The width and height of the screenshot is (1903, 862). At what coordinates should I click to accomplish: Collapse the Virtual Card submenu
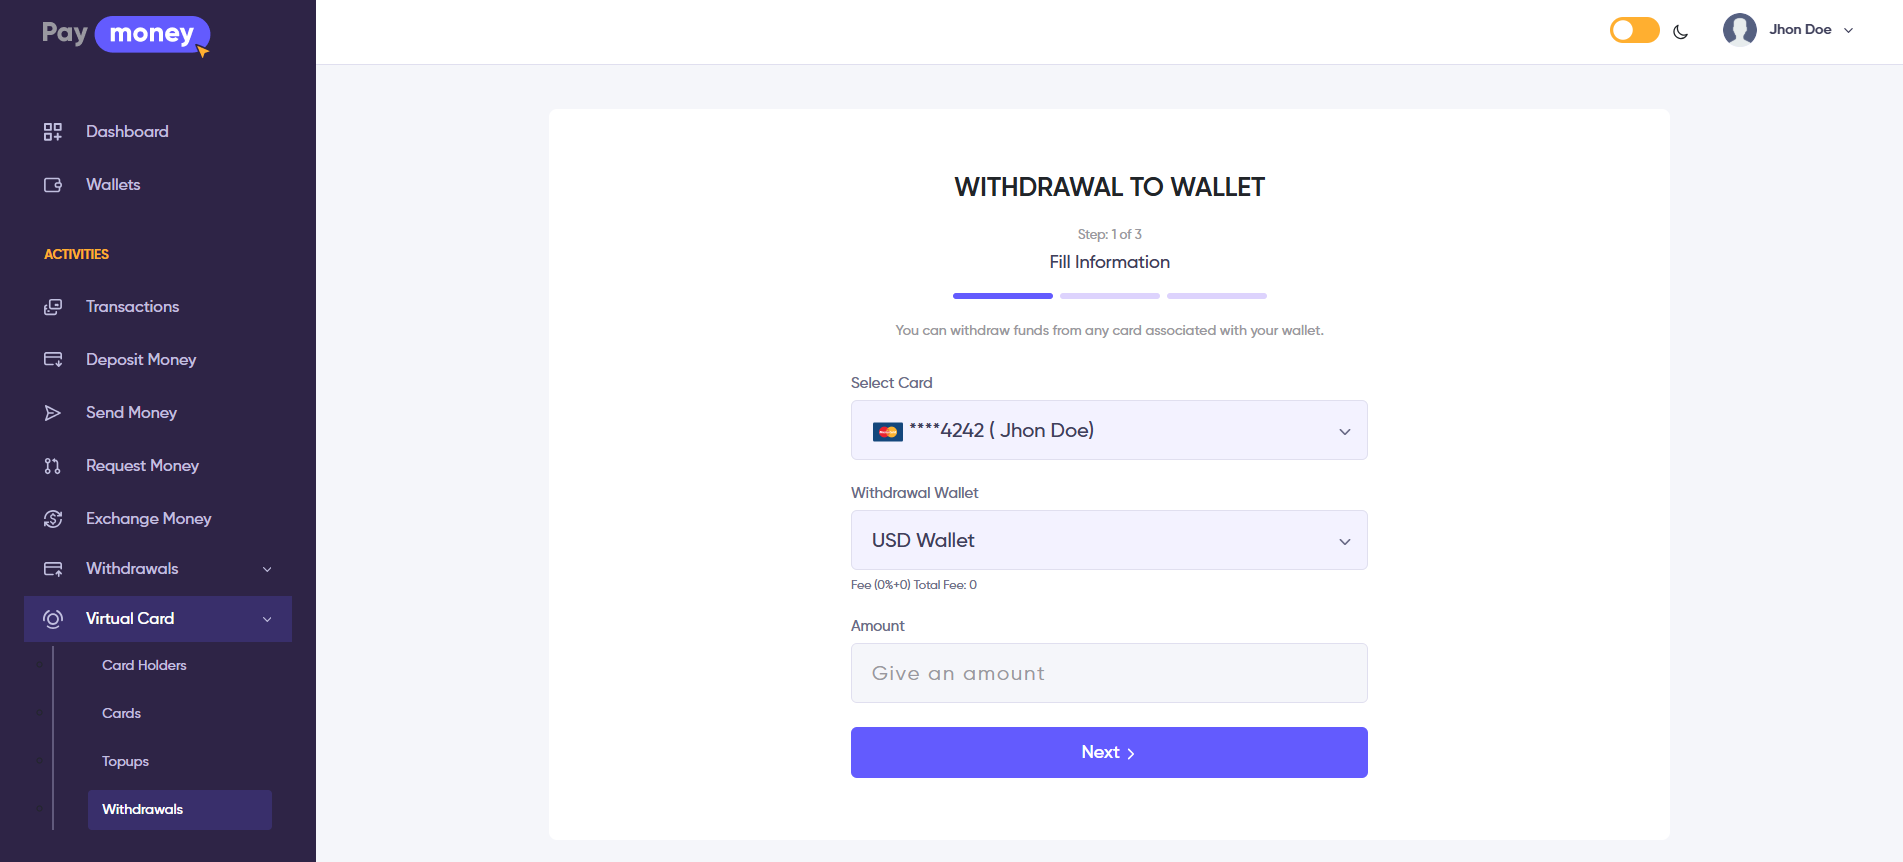coord(267,619)
